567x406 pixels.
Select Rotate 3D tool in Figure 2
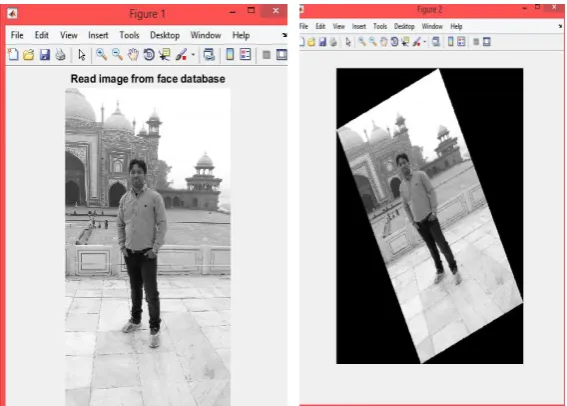395,42
